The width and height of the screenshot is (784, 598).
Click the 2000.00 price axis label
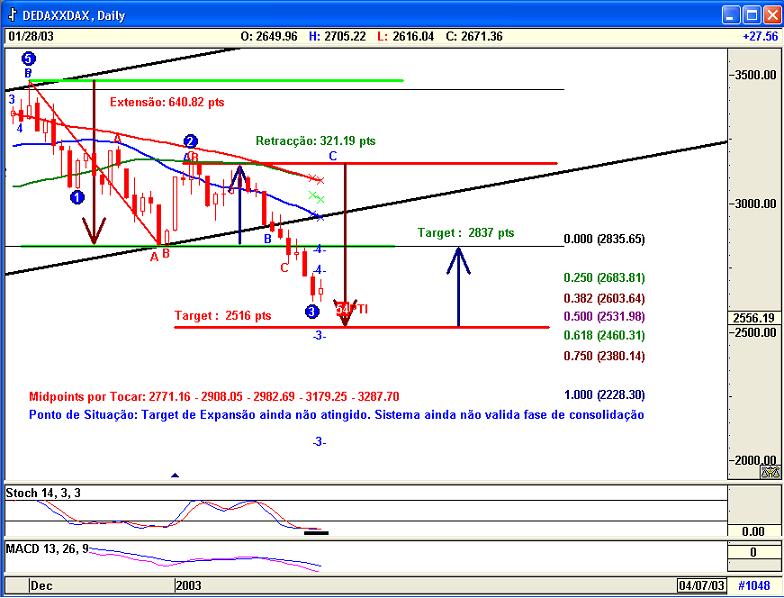pyautogui.click(x=756, y=460)
